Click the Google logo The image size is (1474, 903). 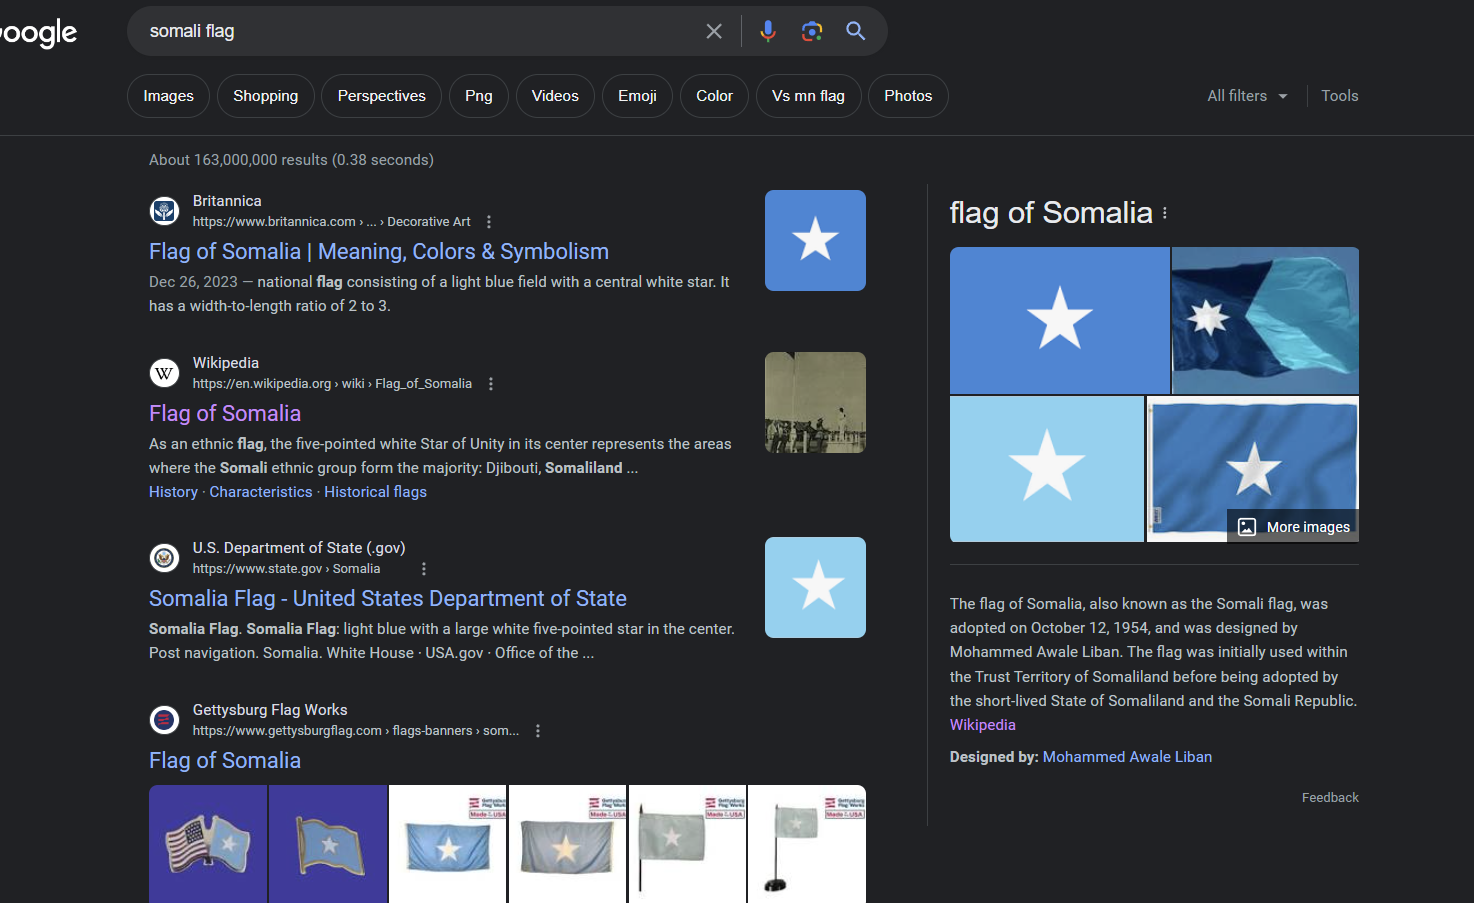pyautogui.click(x=38, y=33)
